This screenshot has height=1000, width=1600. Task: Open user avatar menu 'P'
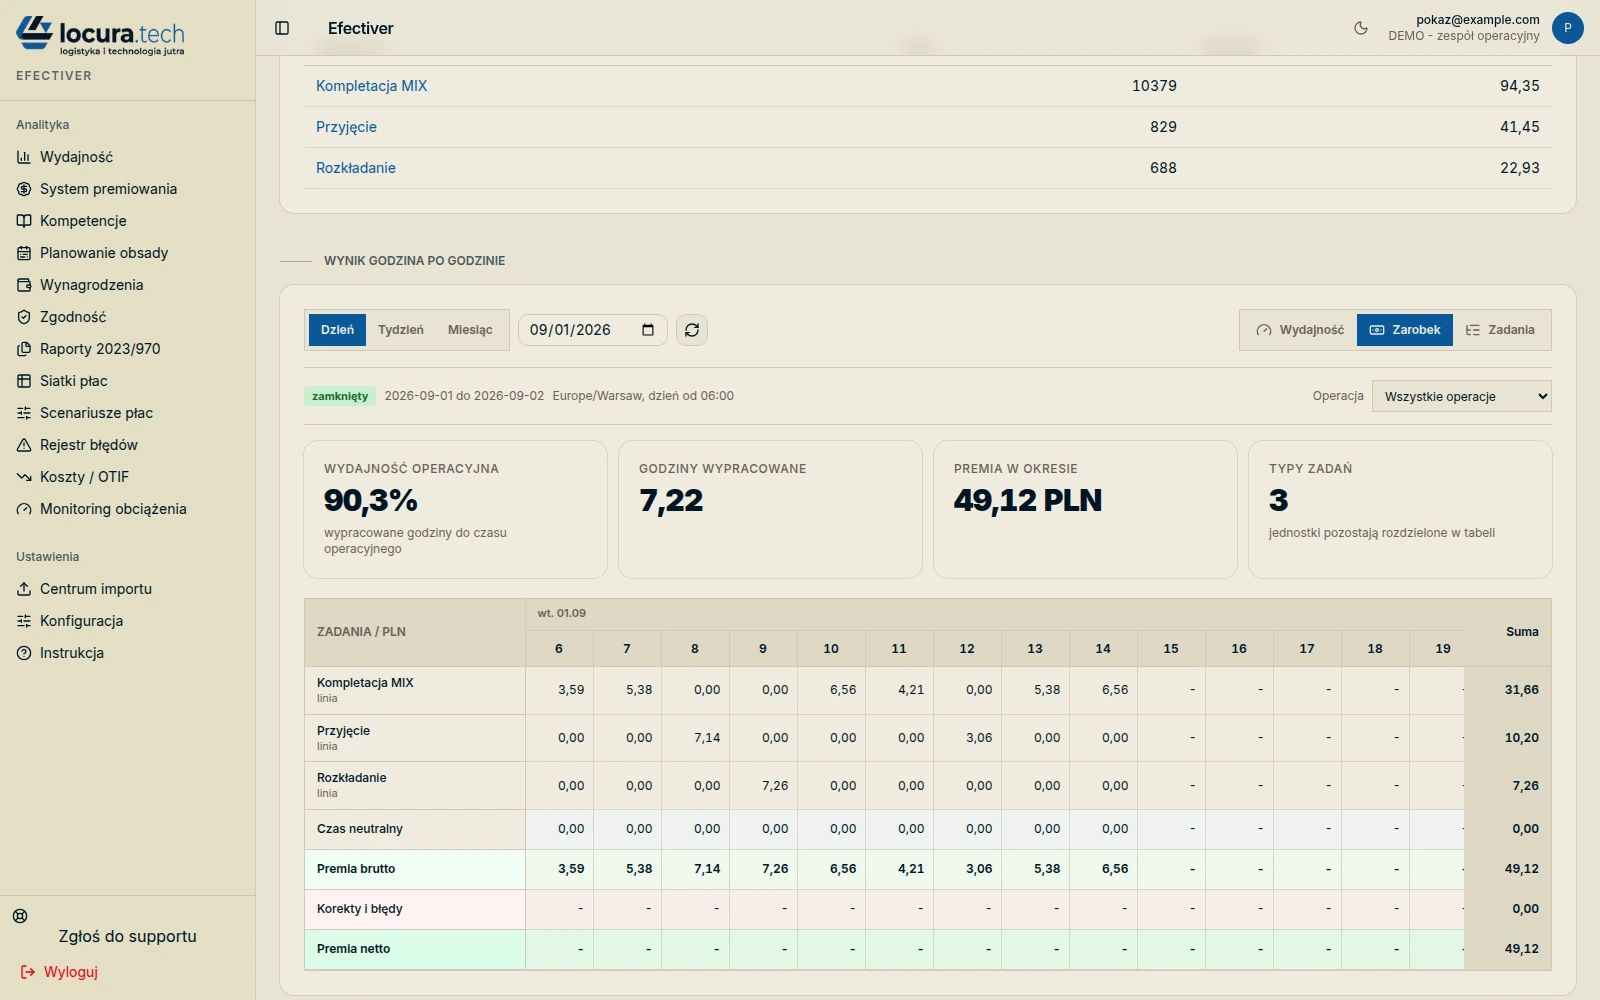1567,28
